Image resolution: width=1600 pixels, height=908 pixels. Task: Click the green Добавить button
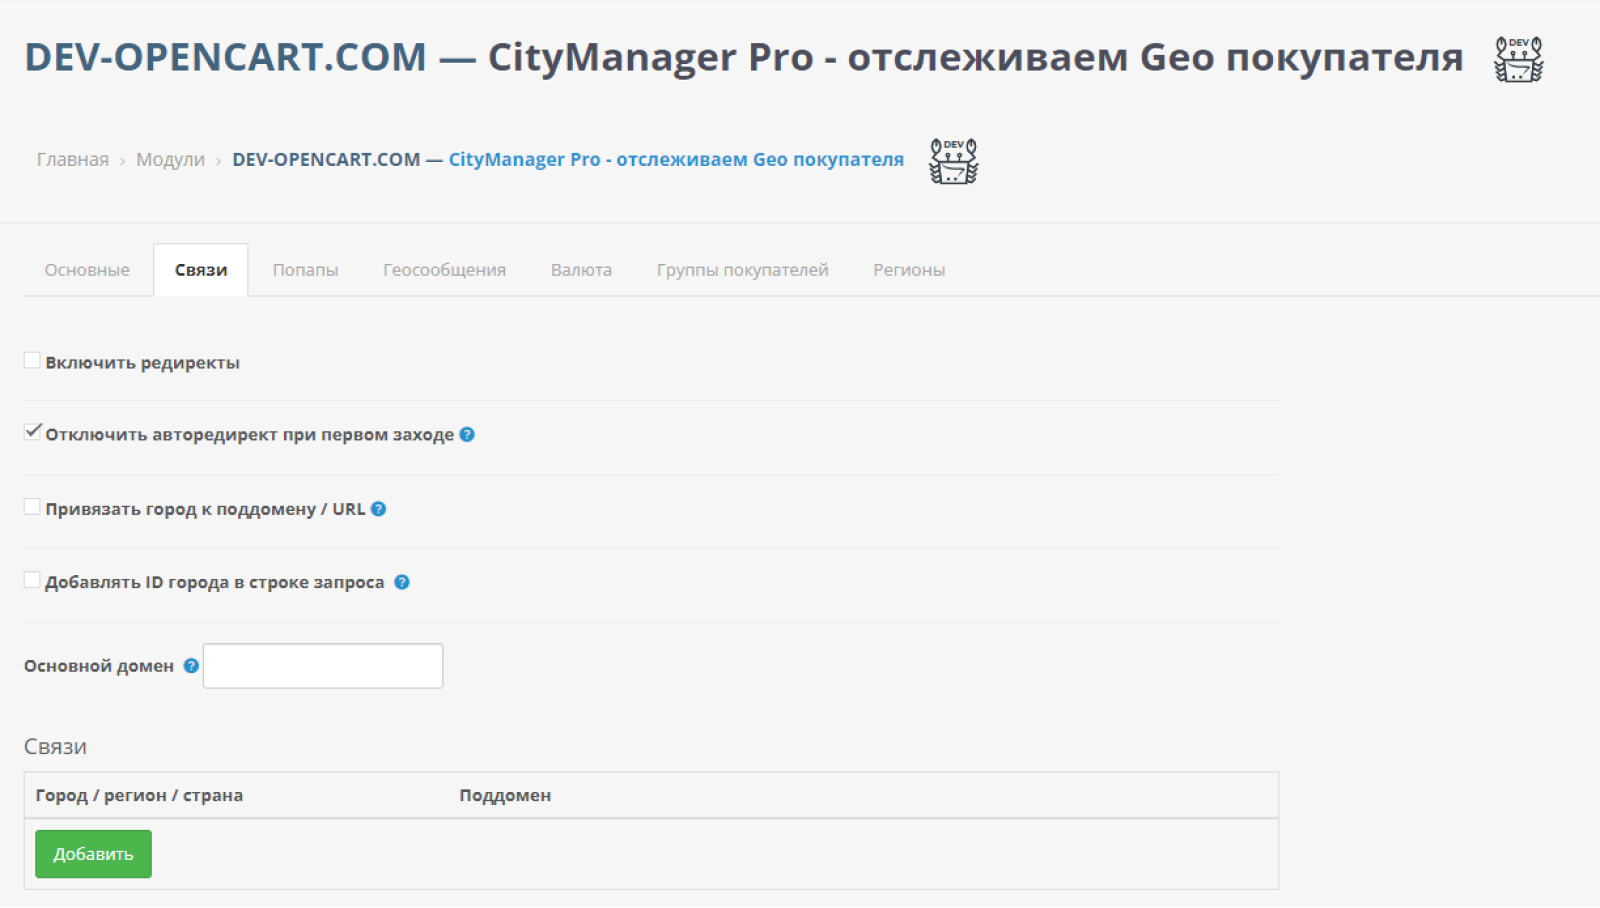93,854
